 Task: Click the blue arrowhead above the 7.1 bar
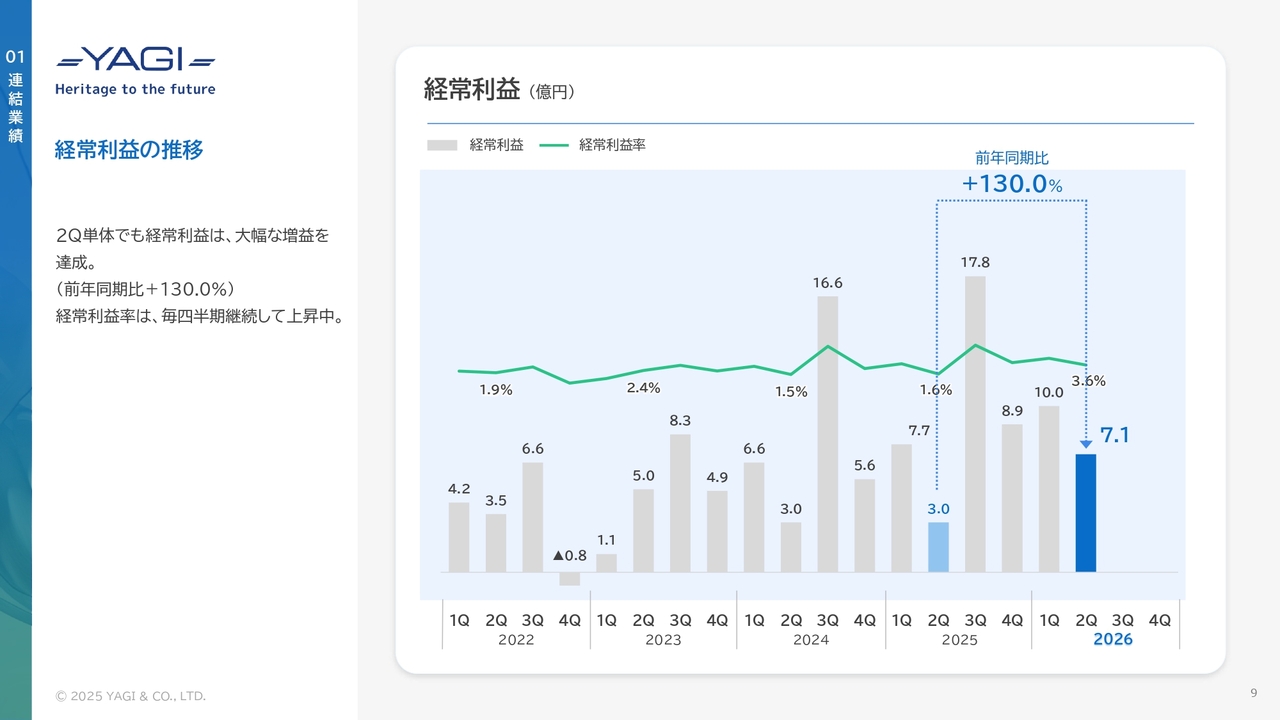click(1086, 443)
